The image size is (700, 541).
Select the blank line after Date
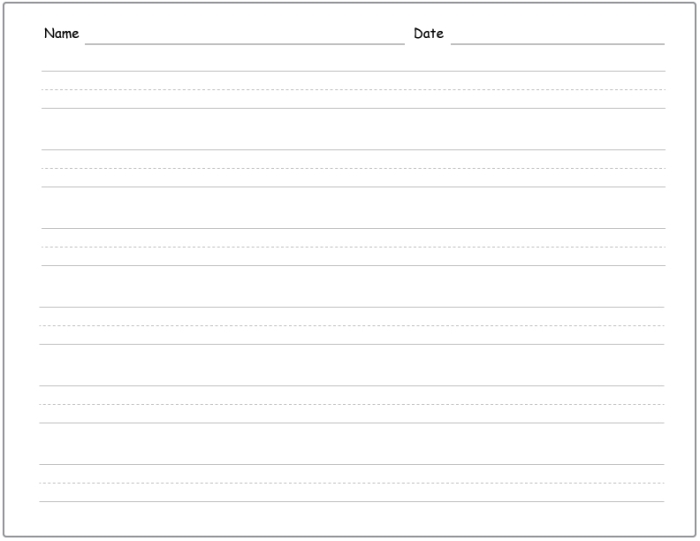click(558, 44)
